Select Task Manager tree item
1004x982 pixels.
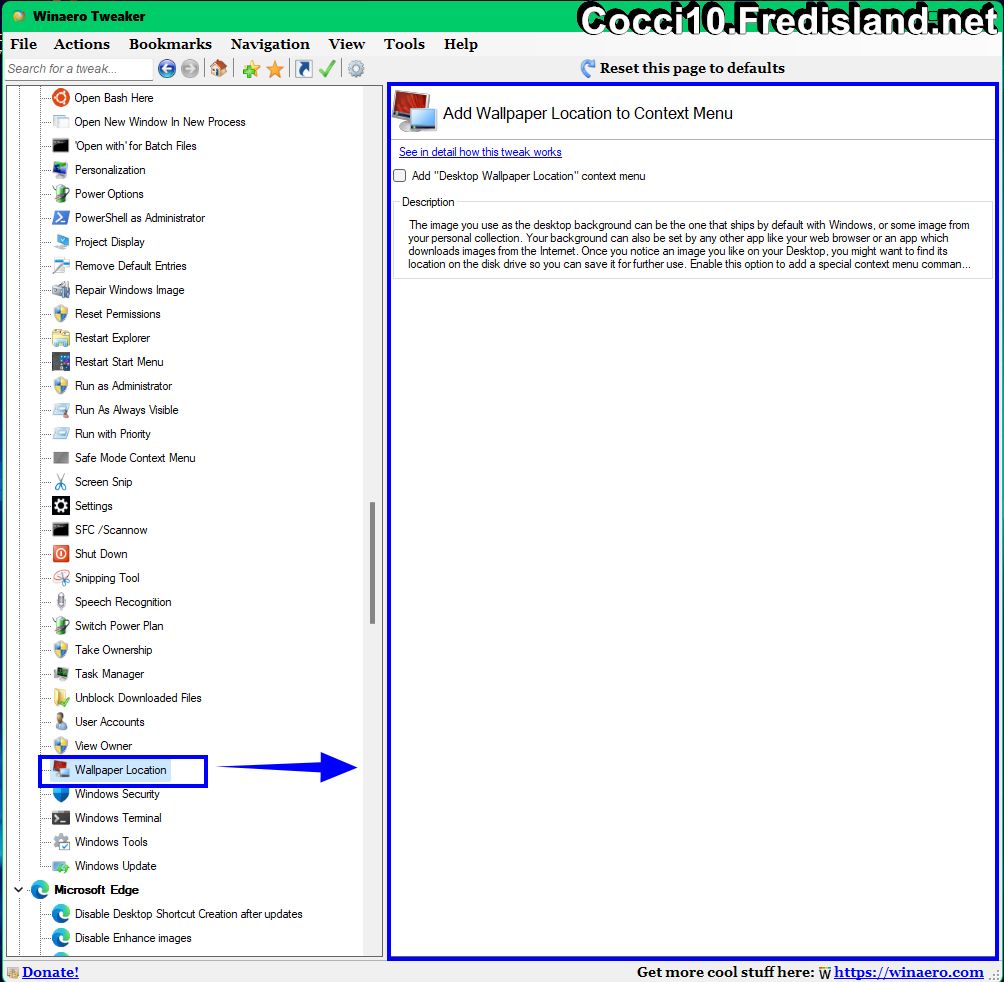click(109, 674)
